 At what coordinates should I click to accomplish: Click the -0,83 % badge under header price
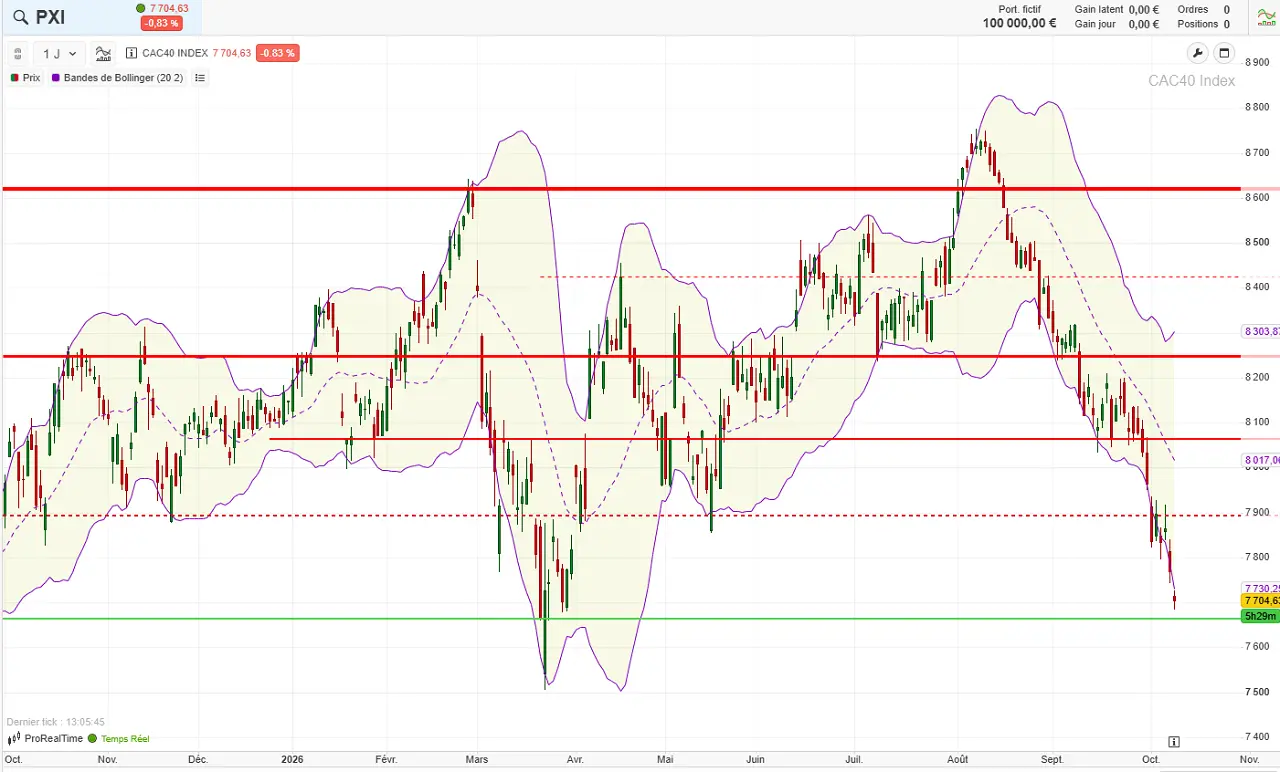(x=161, y=23)
